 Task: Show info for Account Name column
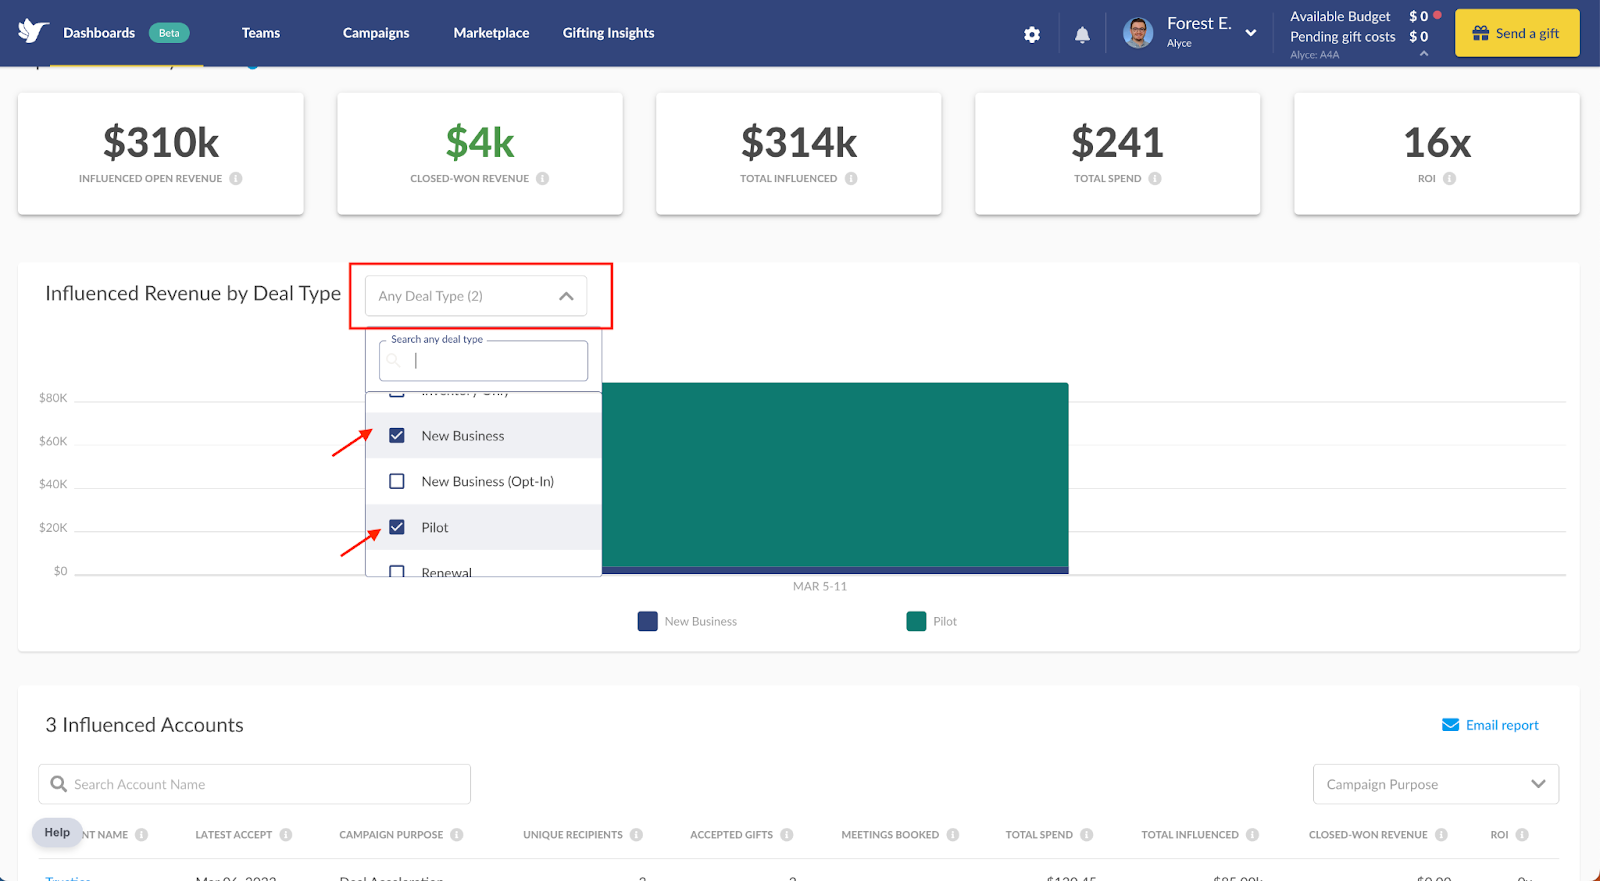[x=141, y=835]
